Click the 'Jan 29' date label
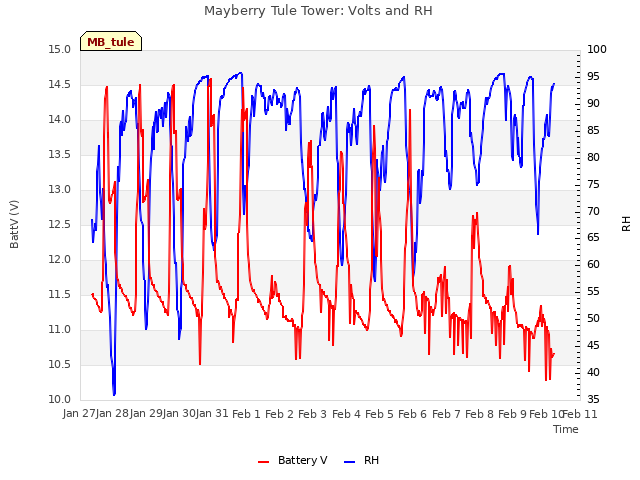 pyautogui.click(x=146, y=414)
